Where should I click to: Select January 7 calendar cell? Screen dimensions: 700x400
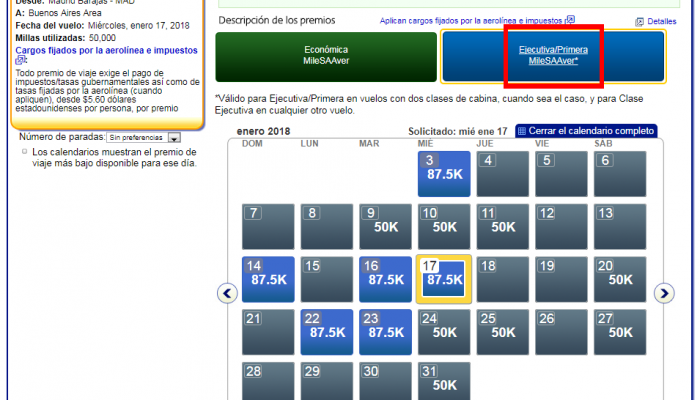click(268, 226)
